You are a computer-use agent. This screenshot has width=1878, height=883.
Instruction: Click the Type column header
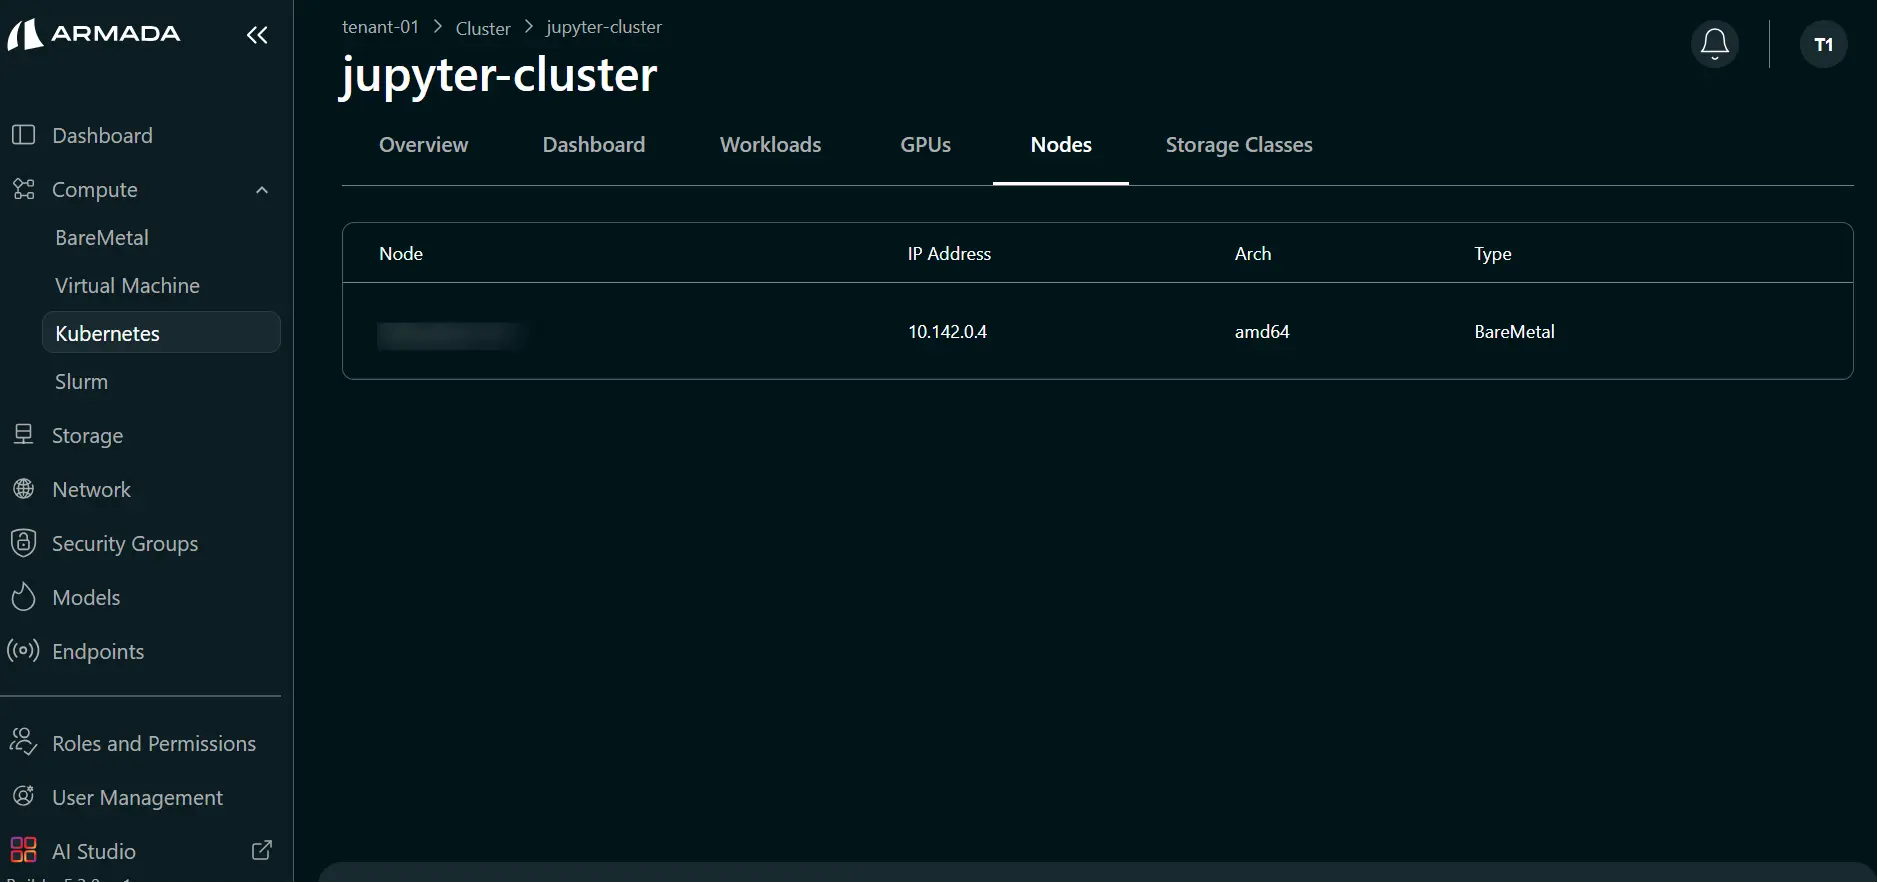(x=1493, y=254)
